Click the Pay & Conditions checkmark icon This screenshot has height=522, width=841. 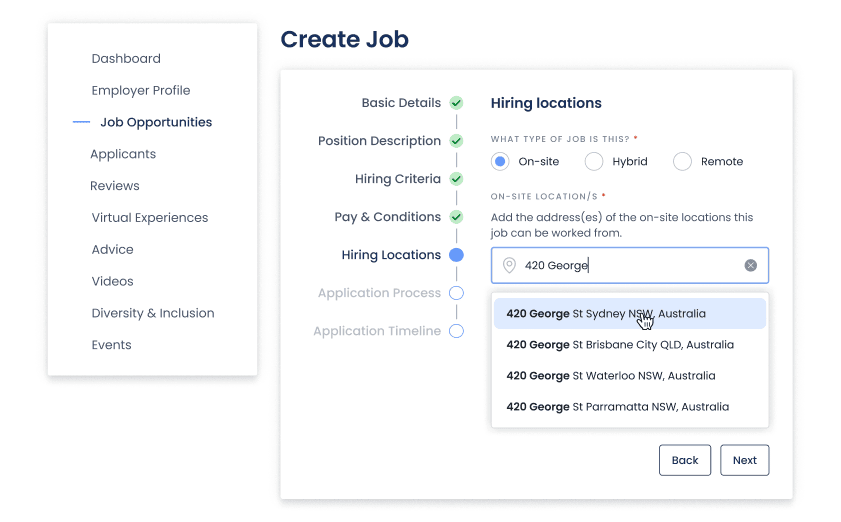pyautogui.click(x=456, y=217)
